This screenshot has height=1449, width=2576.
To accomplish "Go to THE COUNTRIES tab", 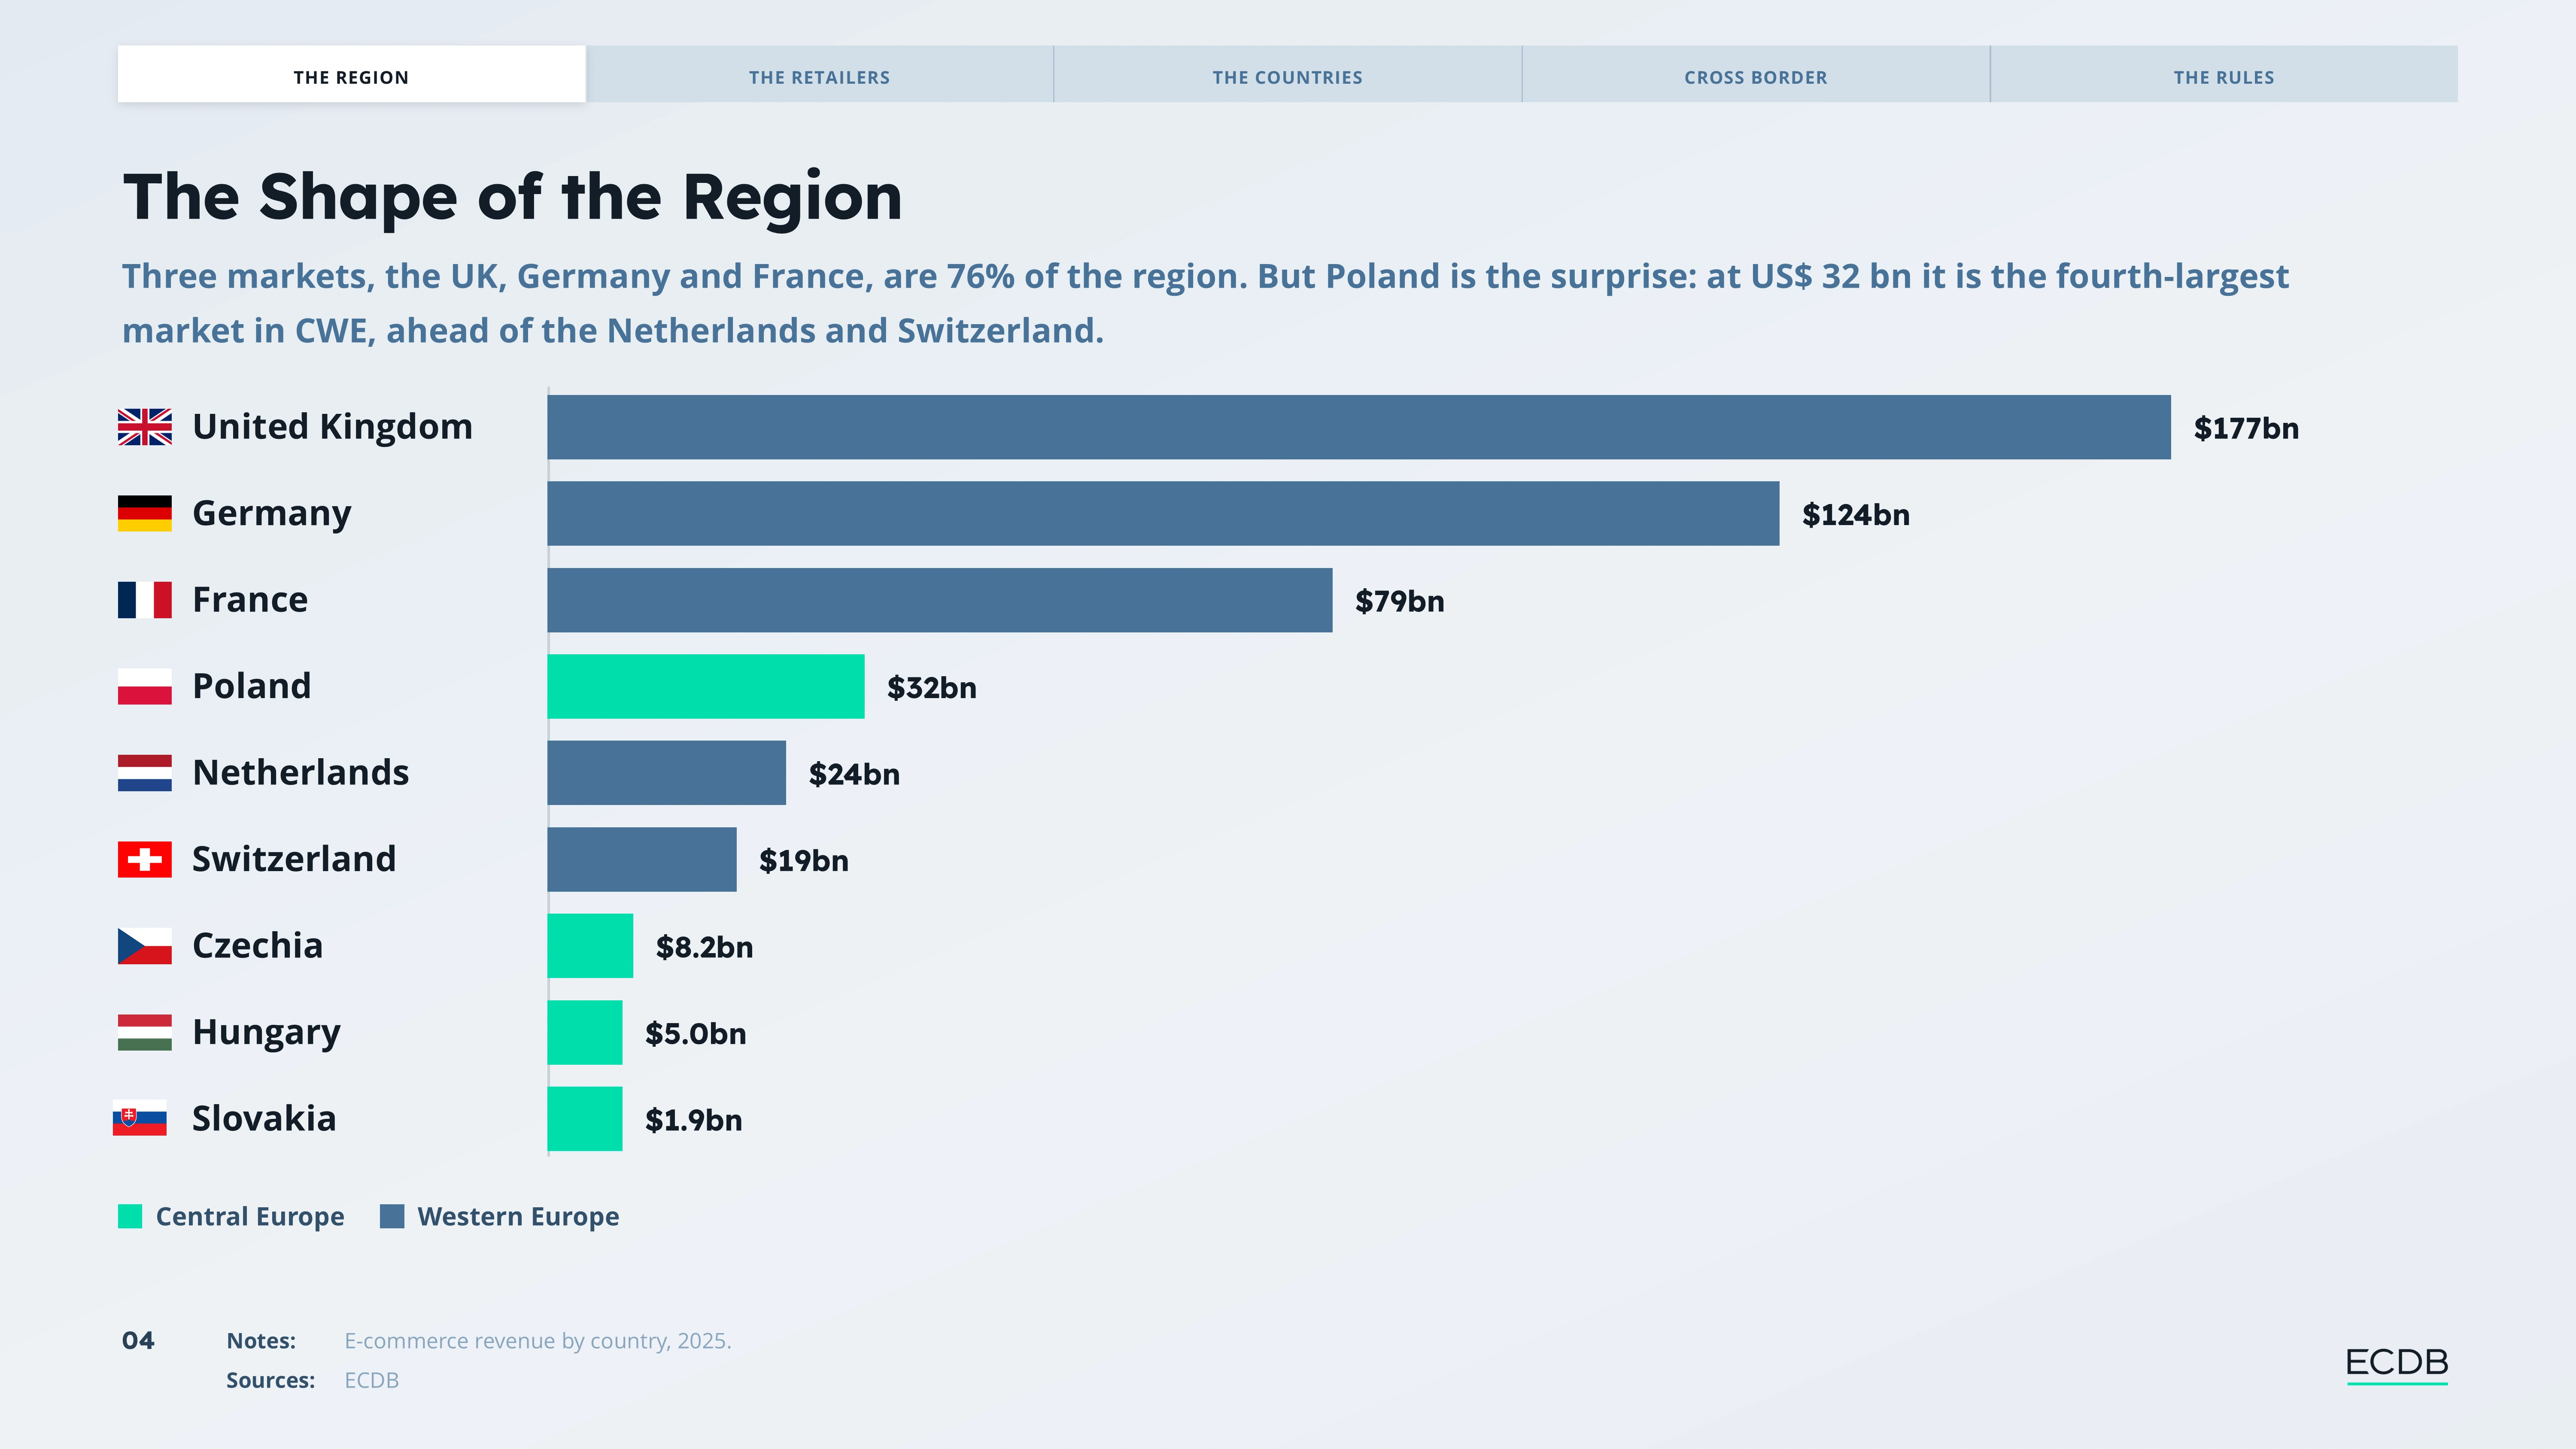I will (x=1287, y=74).
